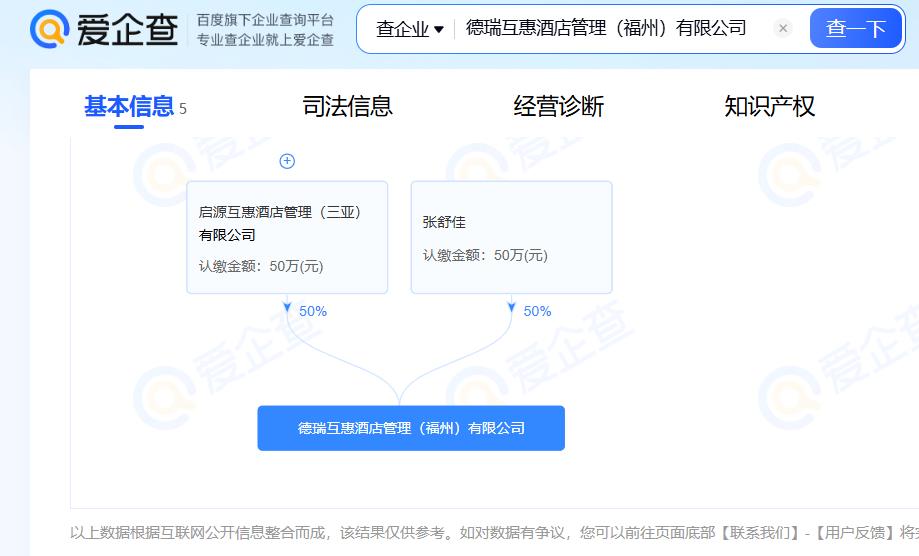Click the 查一下 search button
The width and height of the screenshot is (919, 556).
click(856, 28)
